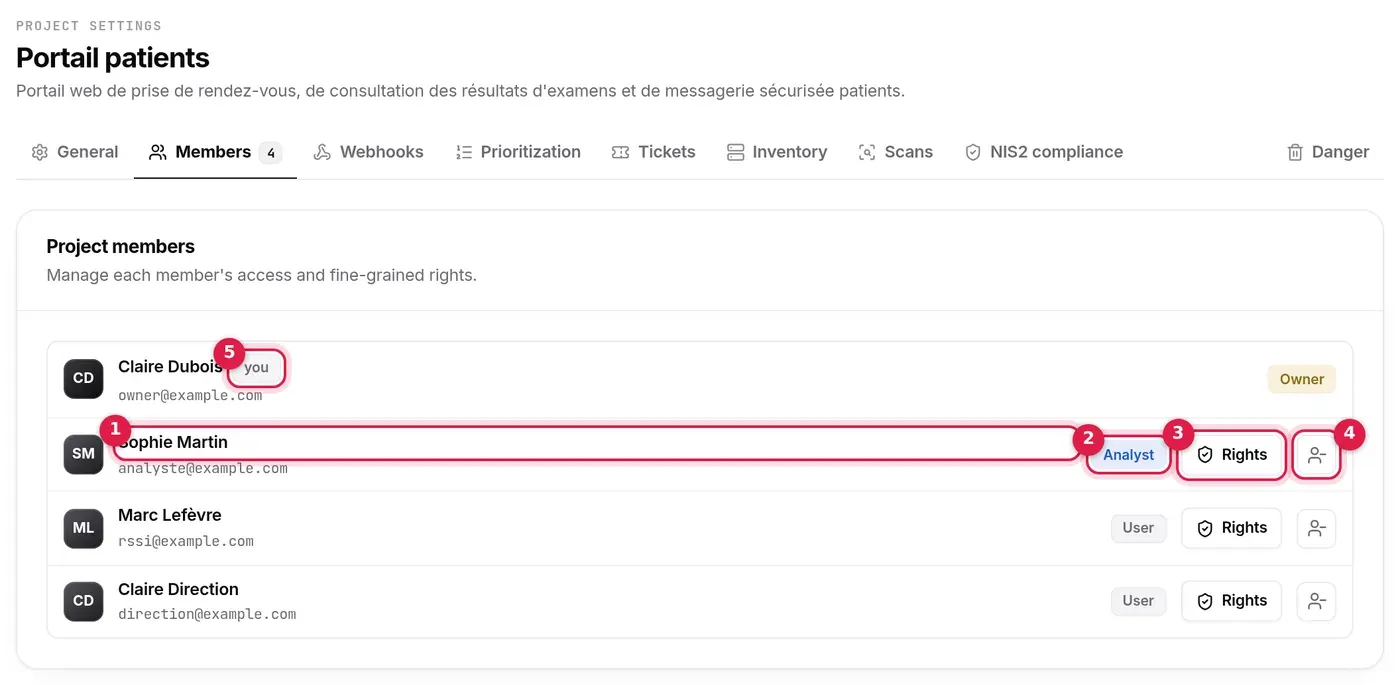Click the CD avatar of Claire Dubois
The image size is (1400, 685).
point(83,379)
